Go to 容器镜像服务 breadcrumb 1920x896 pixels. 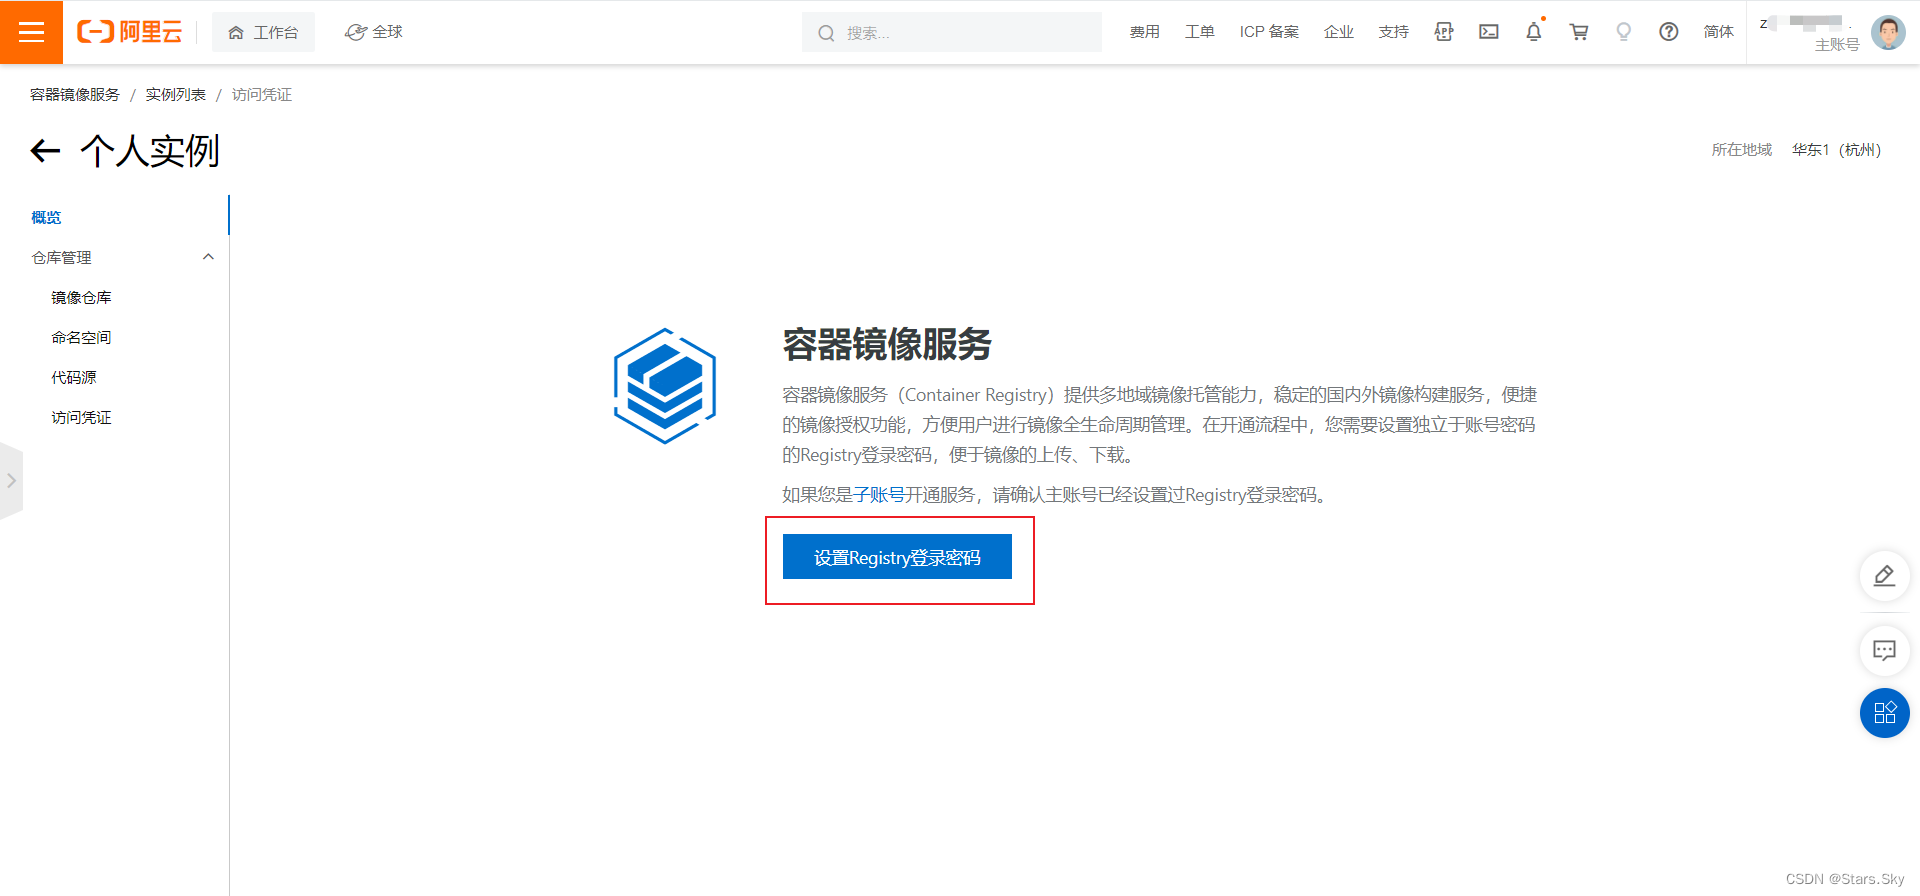tap(75, 94)
